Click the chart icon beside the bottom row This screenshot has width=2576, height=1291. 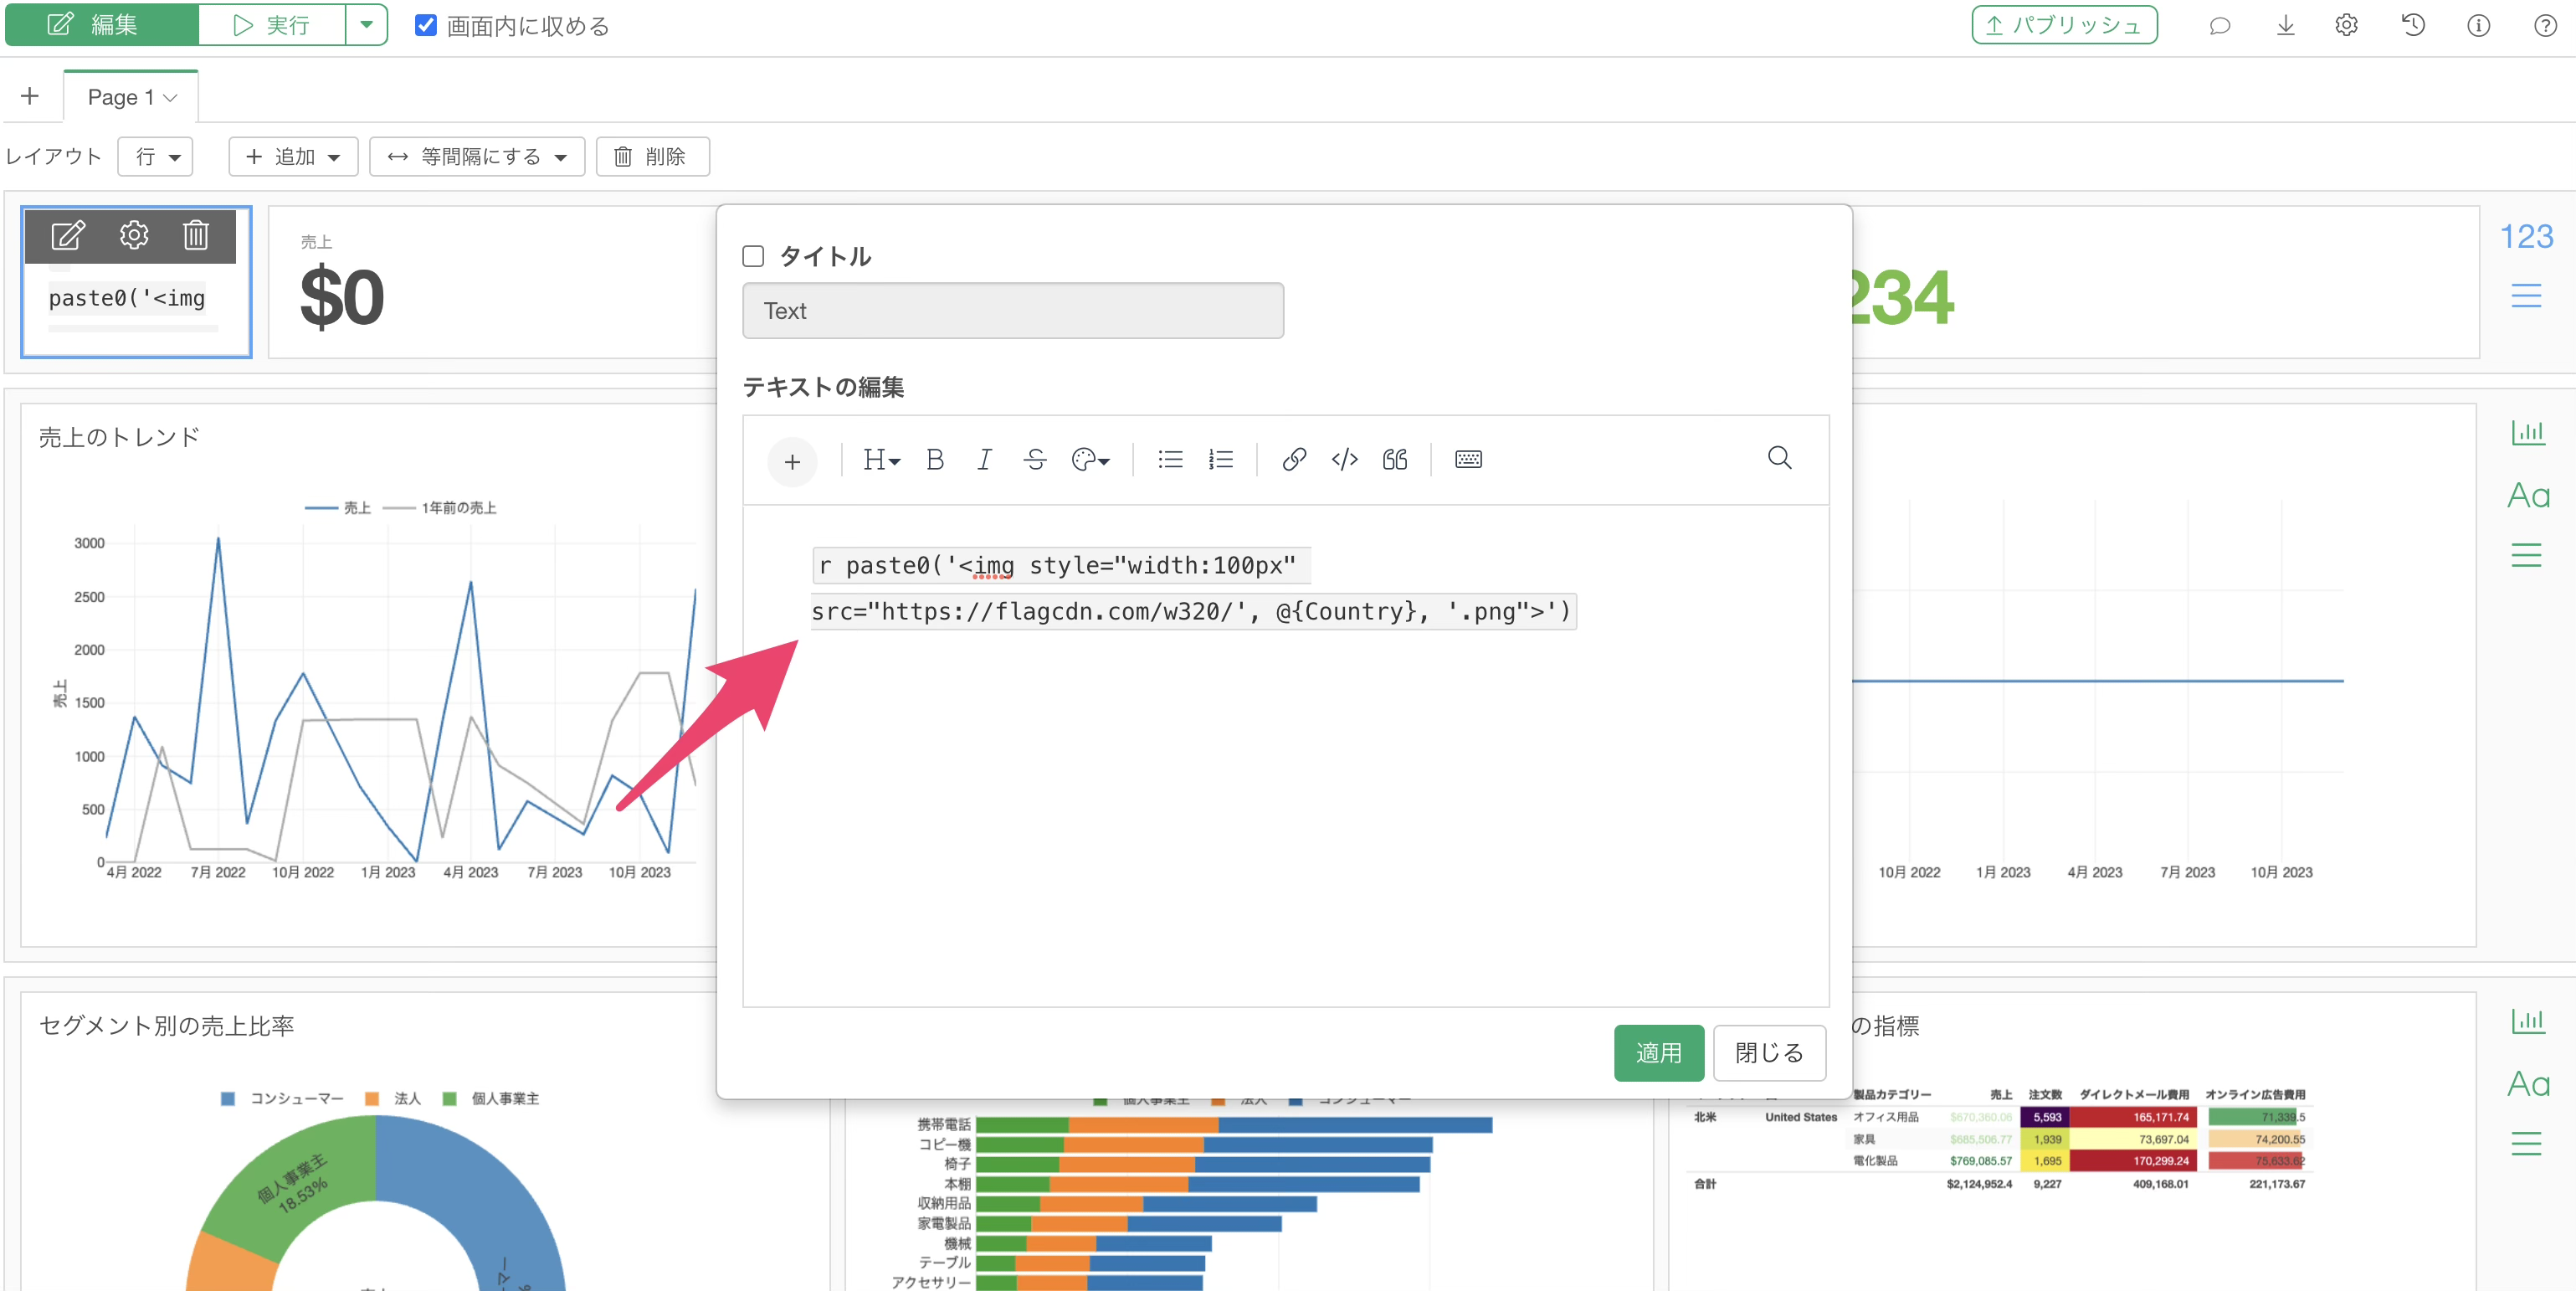coord(2527,1020)
